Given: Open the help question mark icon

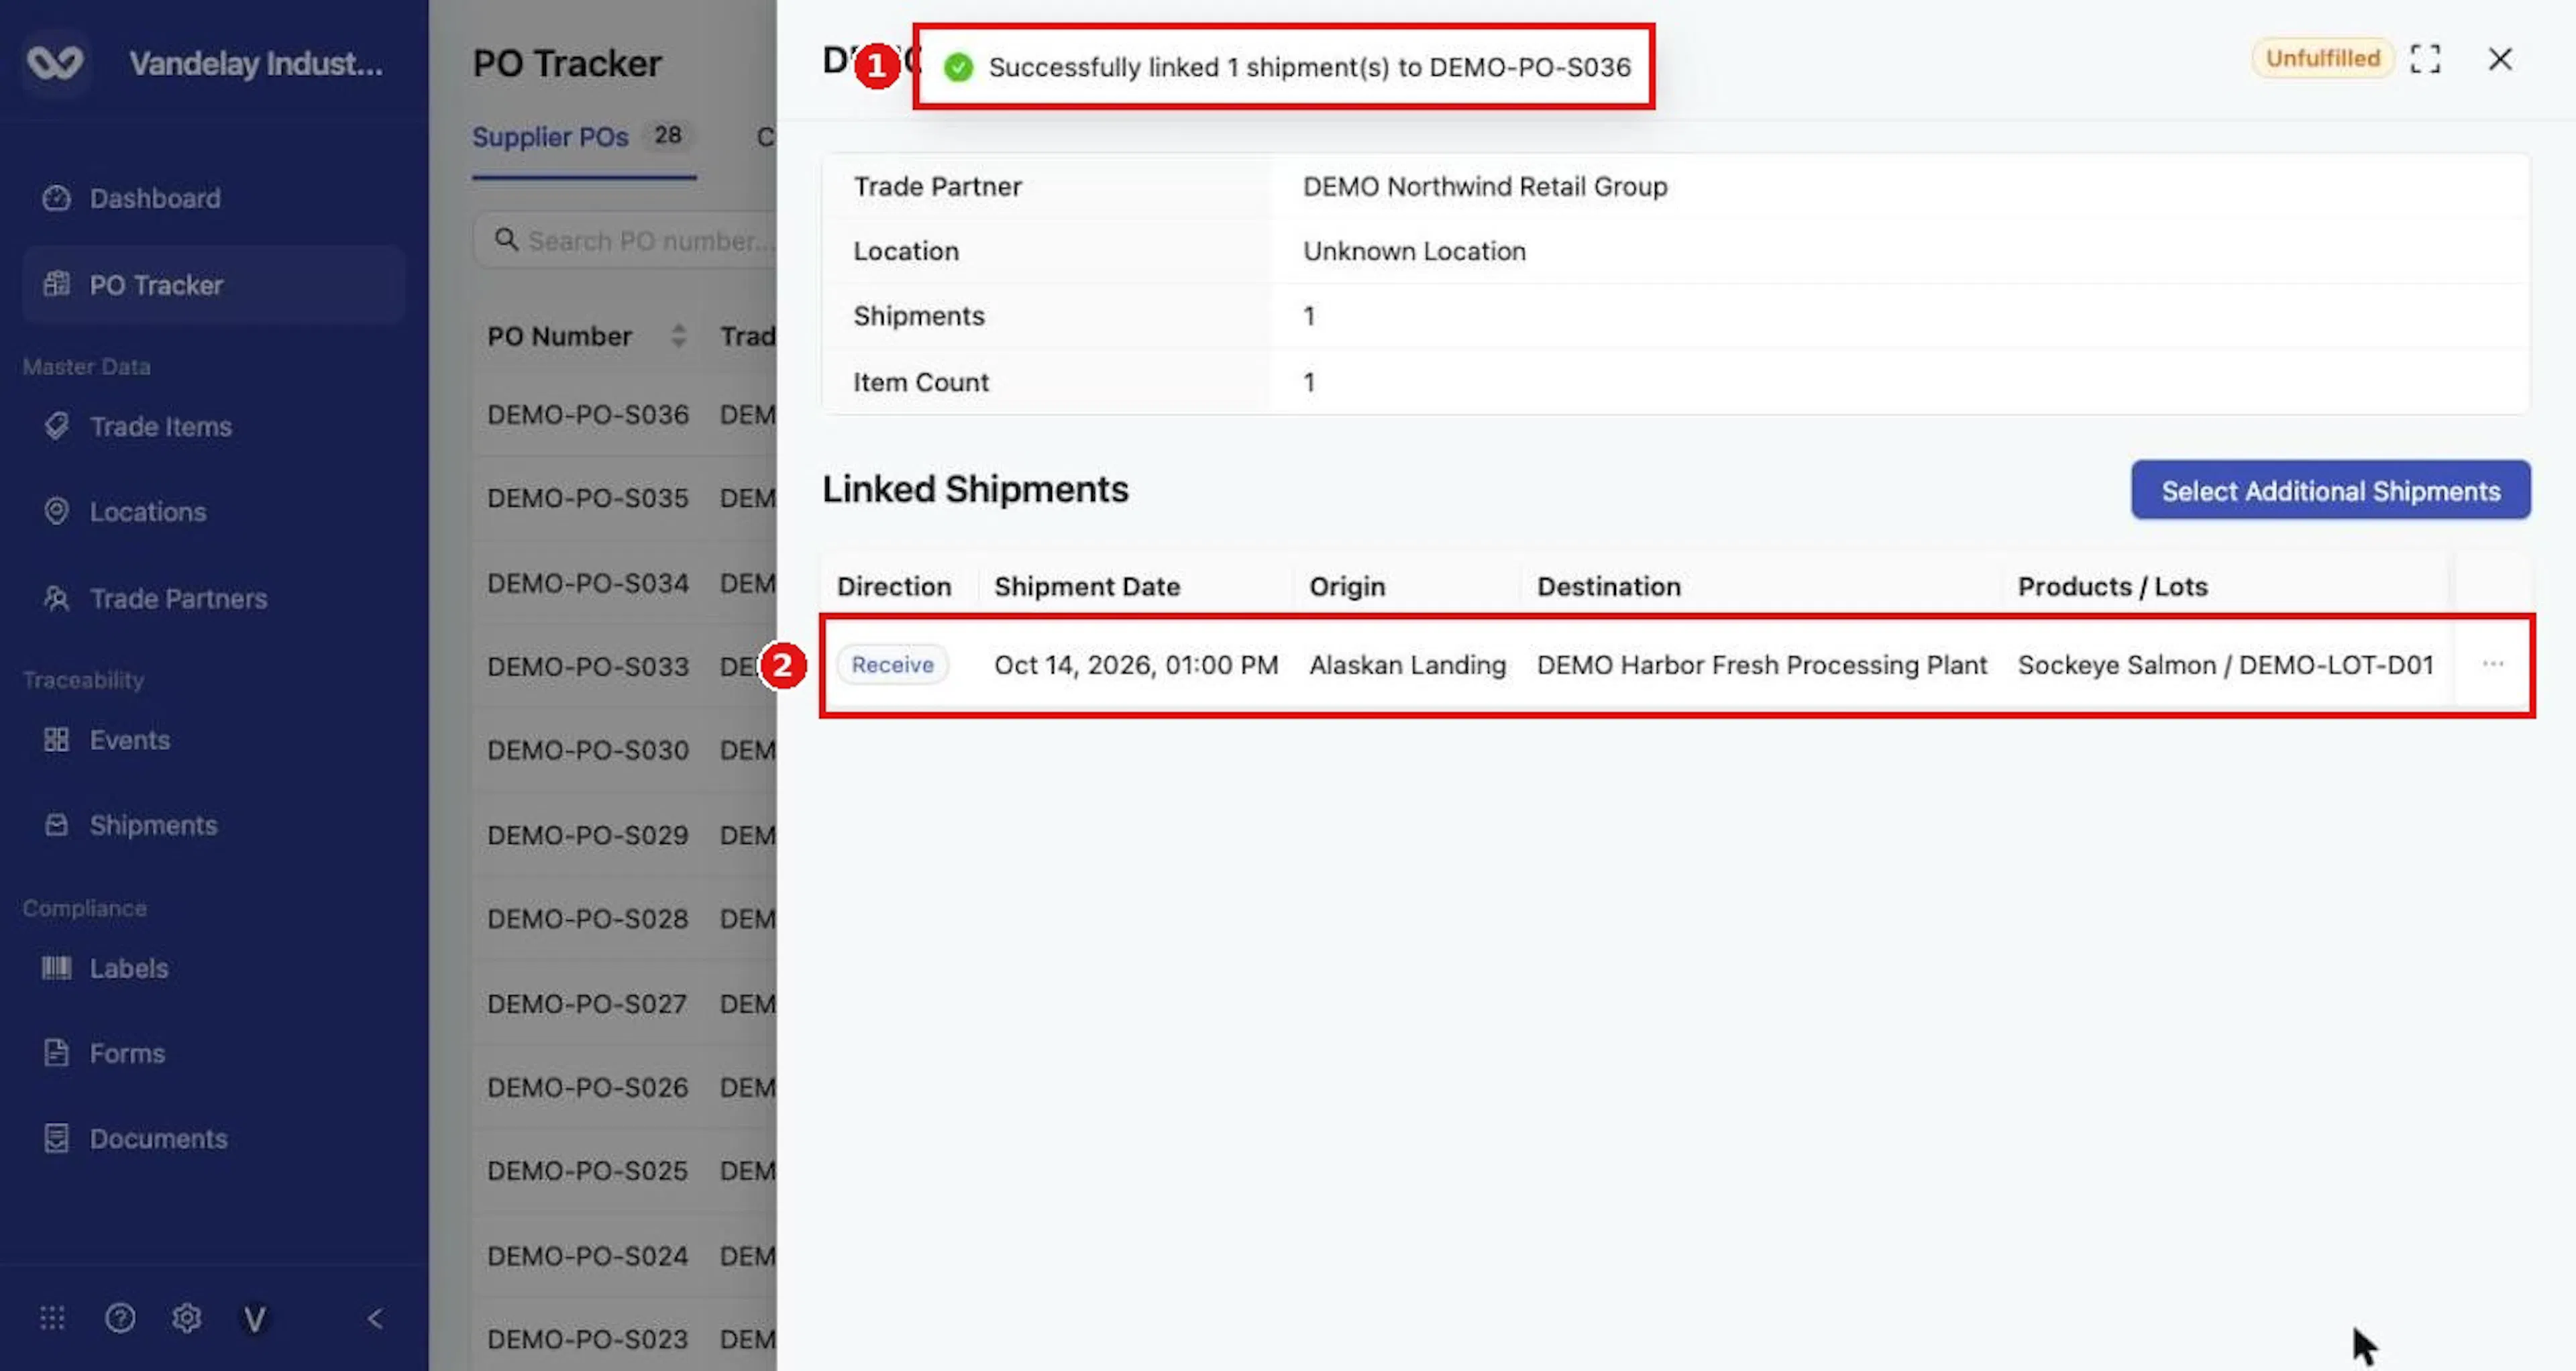Looking at the screenshot, I should [x=120, y=1318].
